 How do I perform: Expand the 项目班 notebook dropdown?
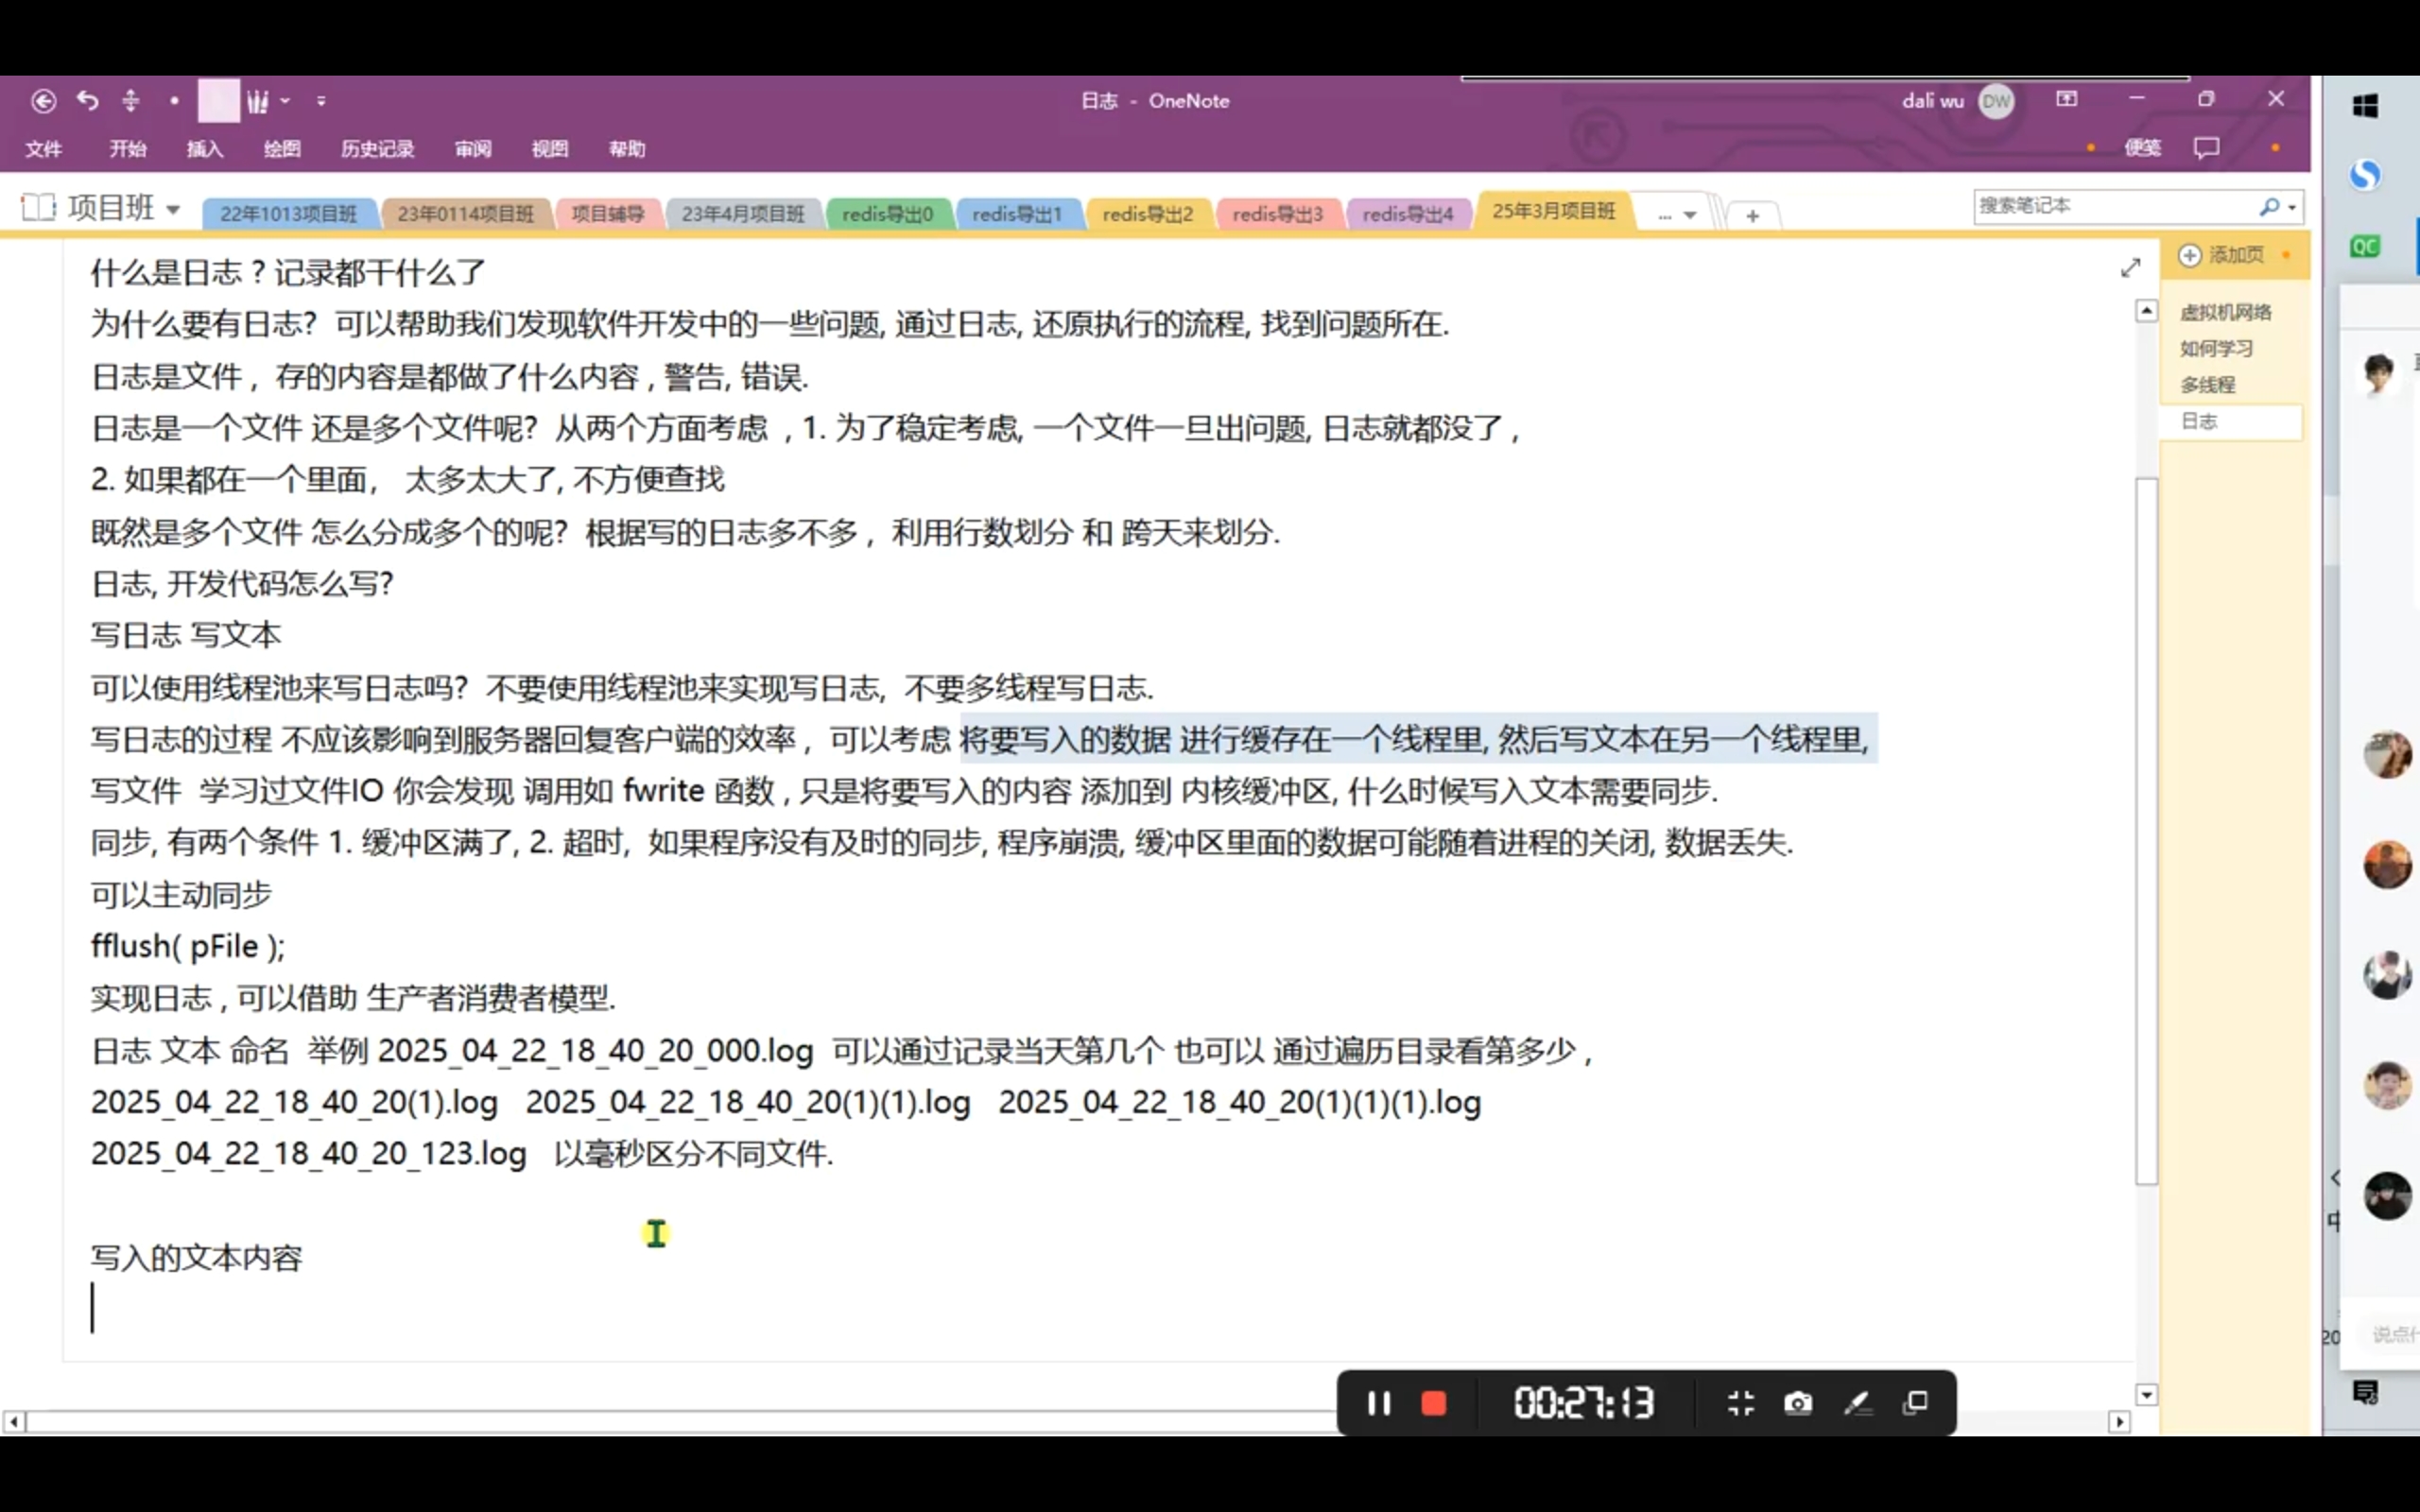coord(173,209)
